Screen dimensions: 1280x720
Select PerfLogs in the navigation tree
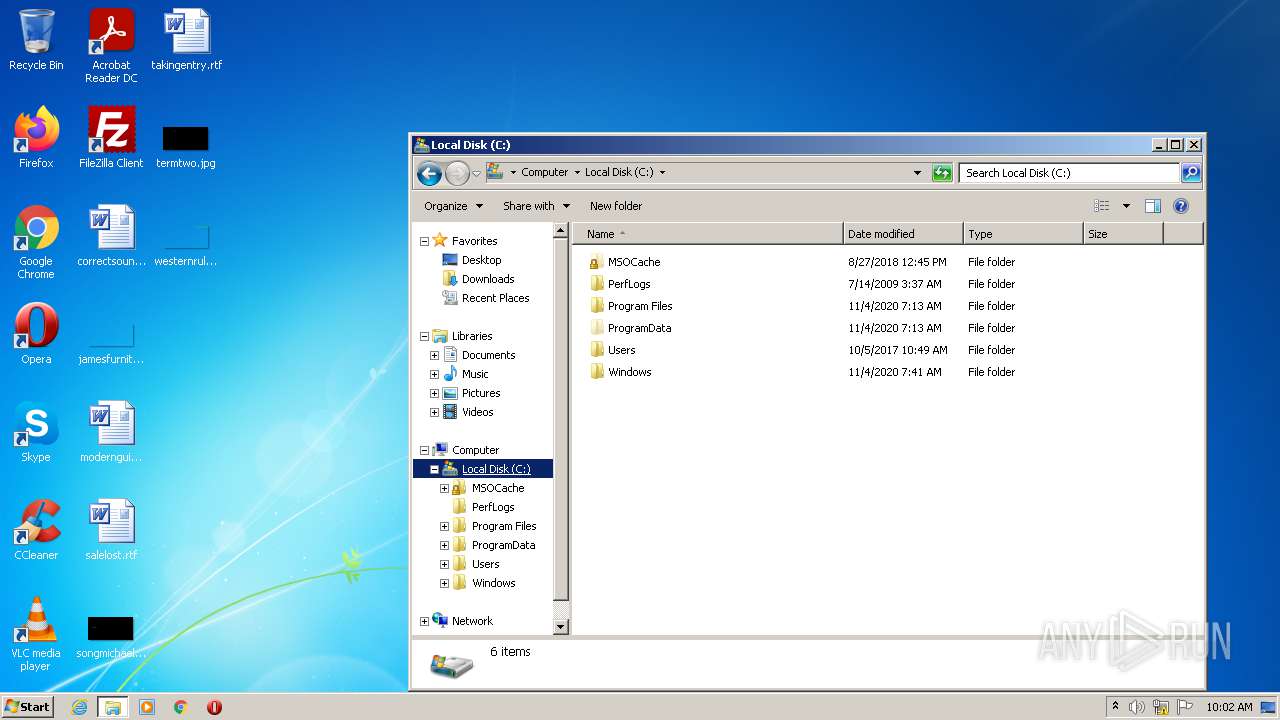point(493,507)
